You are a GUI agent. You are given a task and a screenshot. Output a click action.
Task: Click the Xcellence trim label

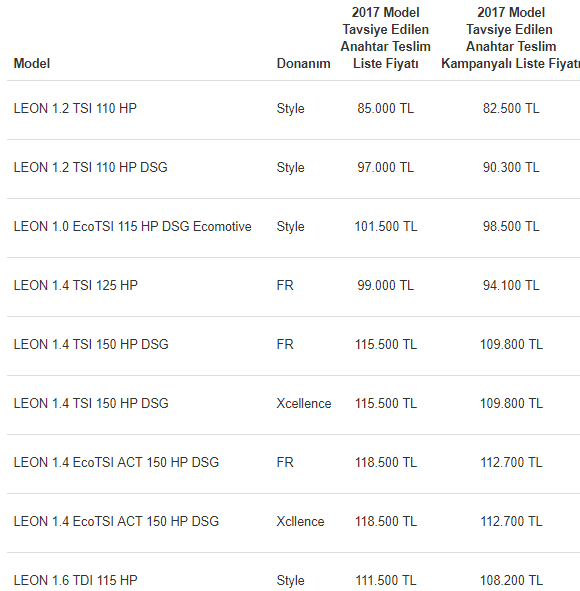(x=304, y=404)
